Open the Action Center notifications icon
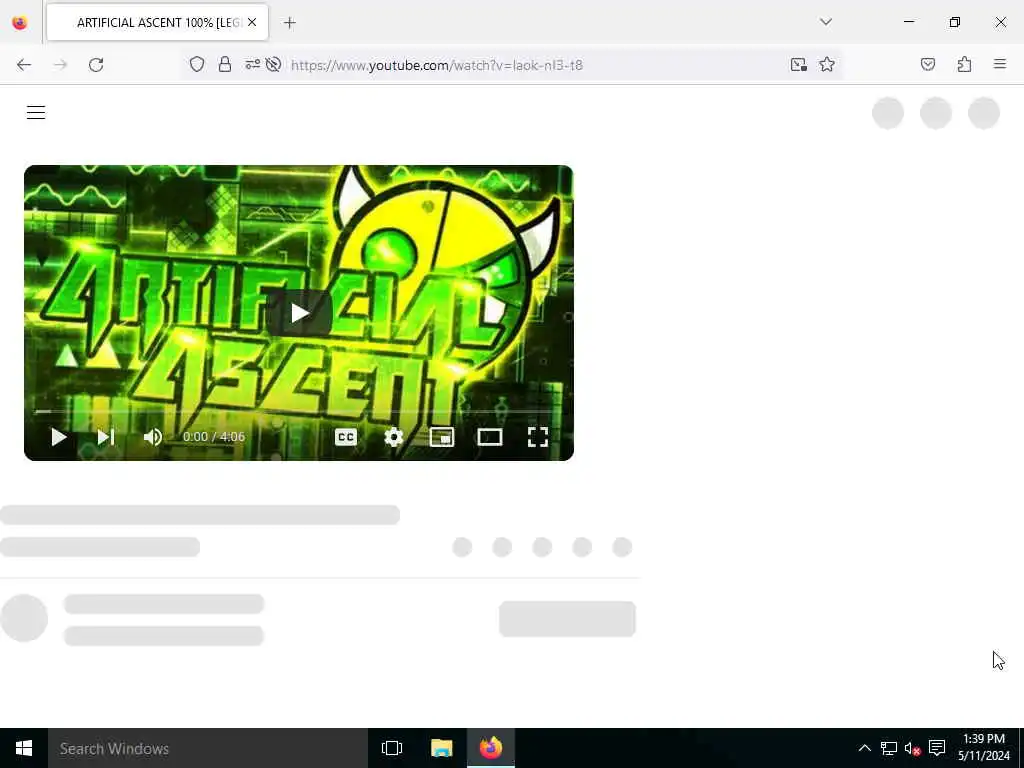The height and width of the screenshot is (768, 1024). [x=937, y=748]
